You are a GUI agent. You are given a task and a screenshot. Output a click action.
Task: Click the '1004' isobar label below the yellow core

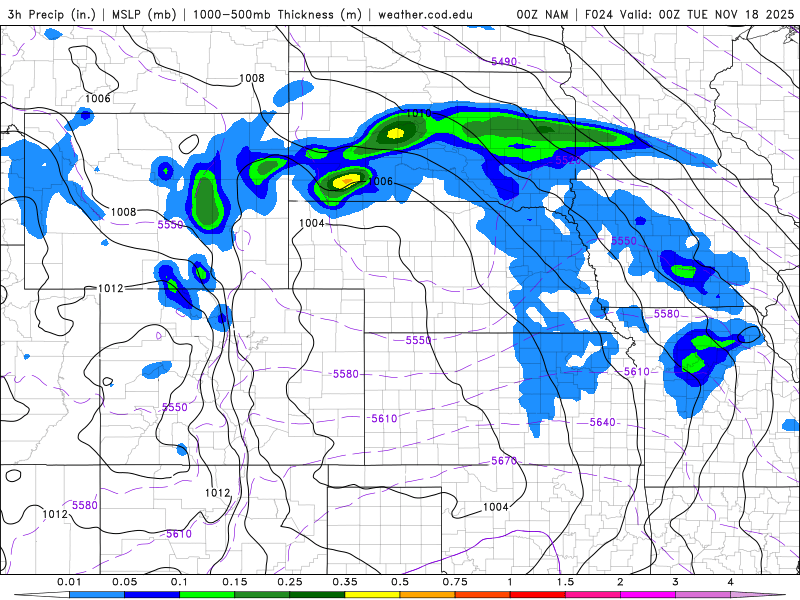[312, 223]
